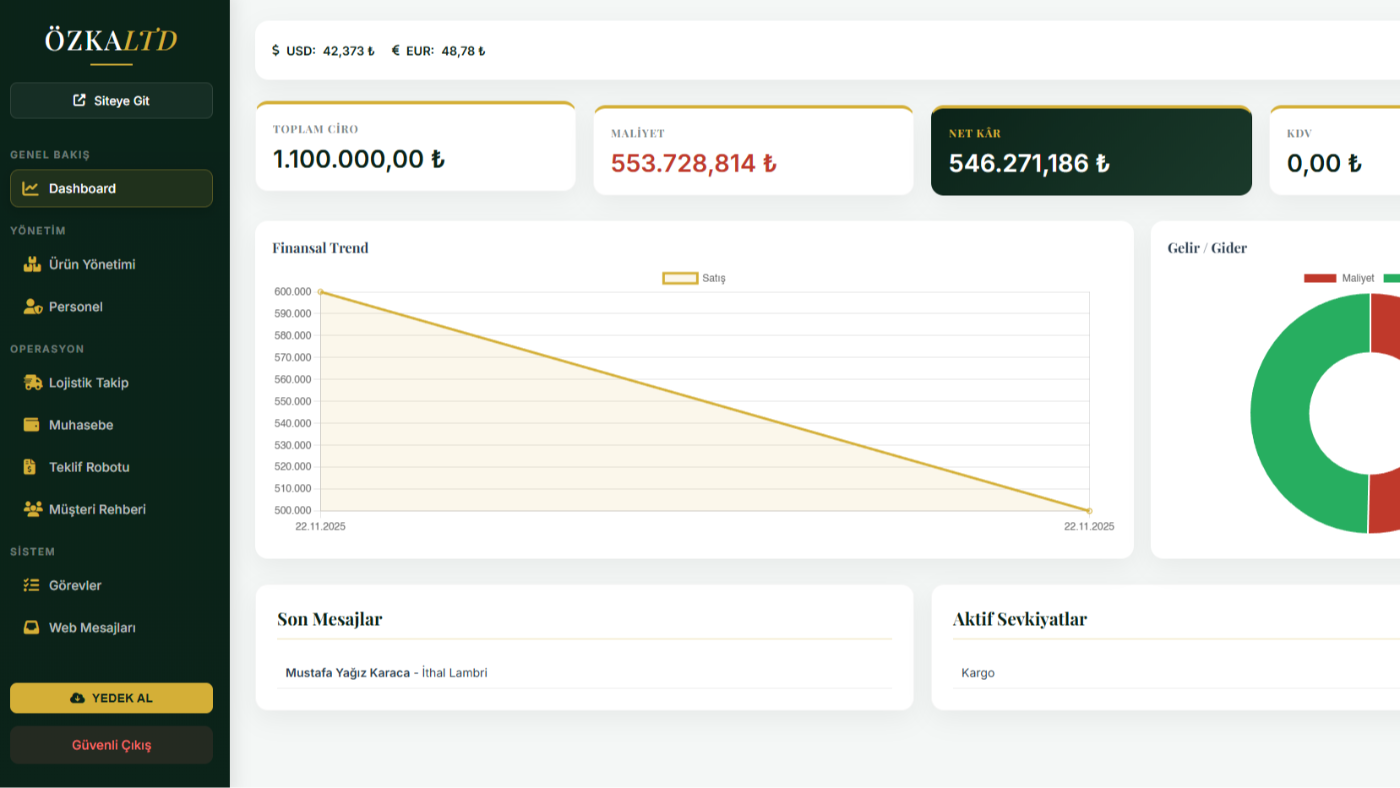Click the YEDEK AL backup button
Viewport: 1400px width, 788px height.
[111, 698]
